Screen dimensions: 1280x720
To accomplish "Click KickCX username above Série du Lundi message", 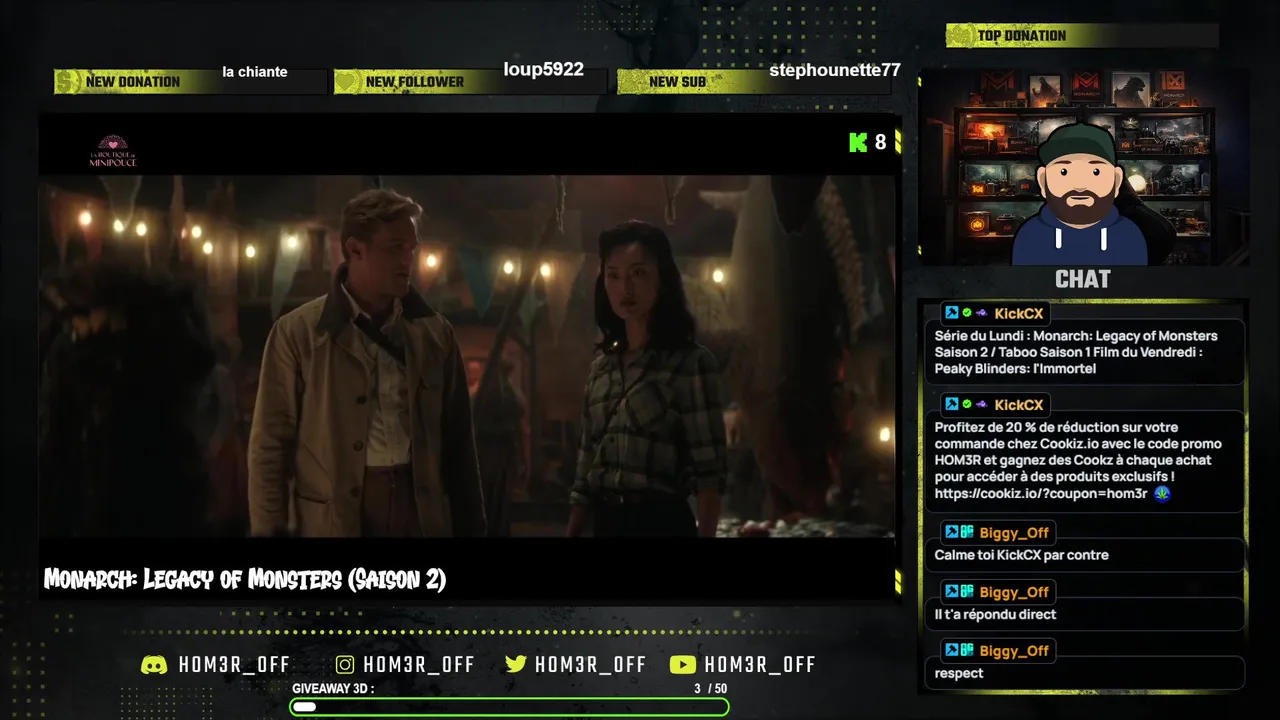I will point(1019,314).
